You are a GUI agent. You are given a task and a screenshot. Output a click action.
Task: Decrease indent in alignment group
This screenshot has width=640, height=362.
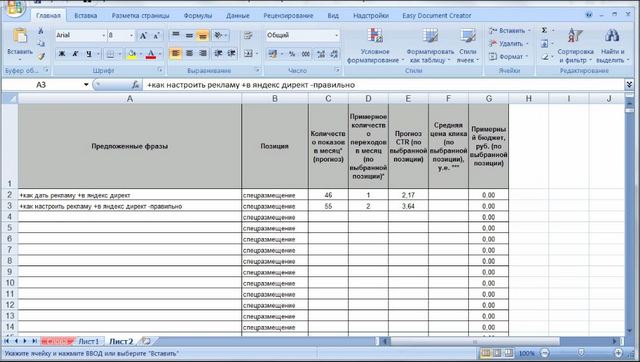pyautogui.click(x=218, y=53)
